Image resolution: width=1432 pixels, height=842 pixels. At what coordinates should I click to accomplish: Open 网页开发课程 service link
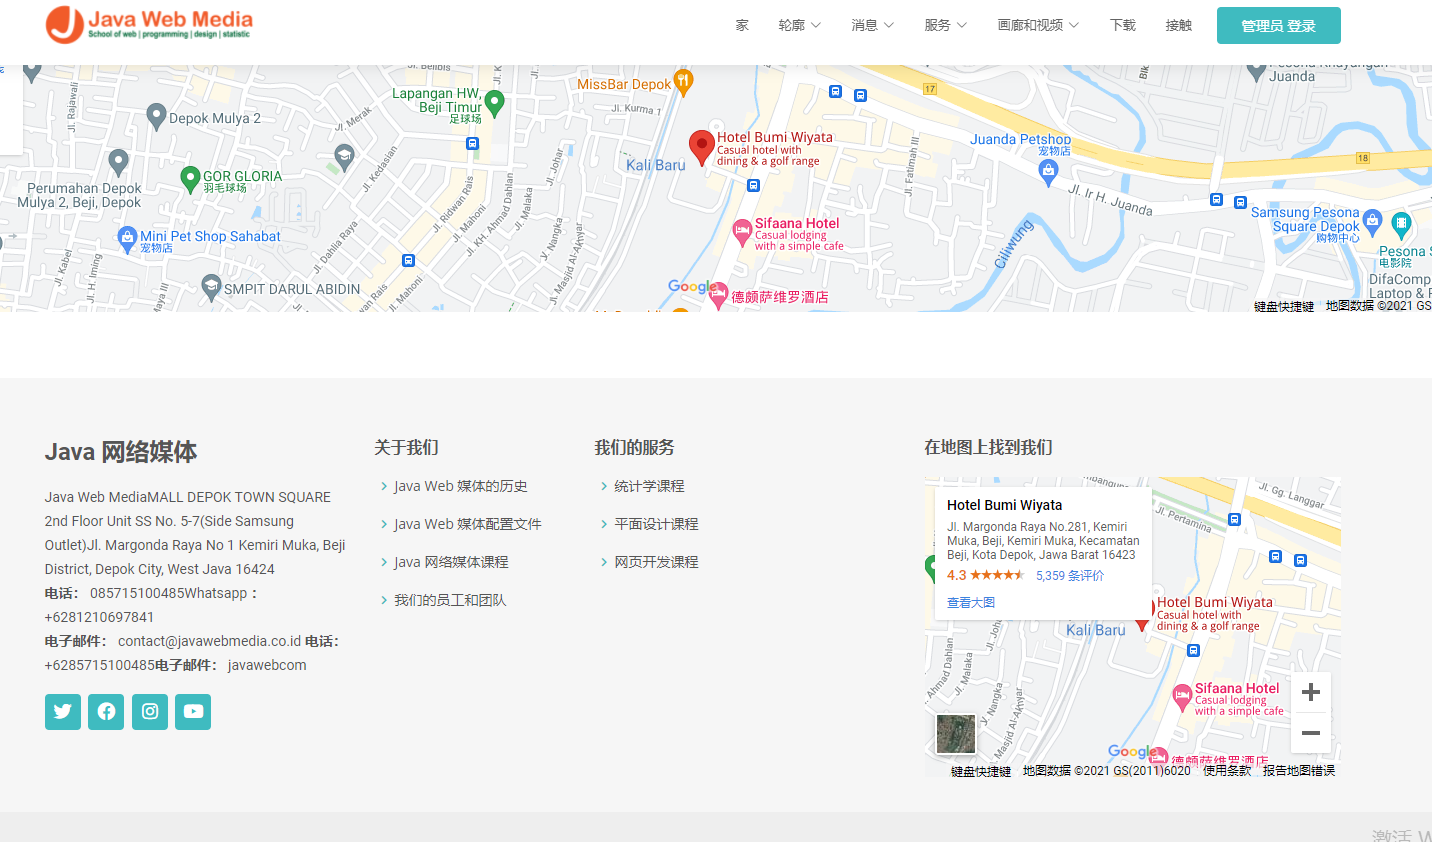656,562
